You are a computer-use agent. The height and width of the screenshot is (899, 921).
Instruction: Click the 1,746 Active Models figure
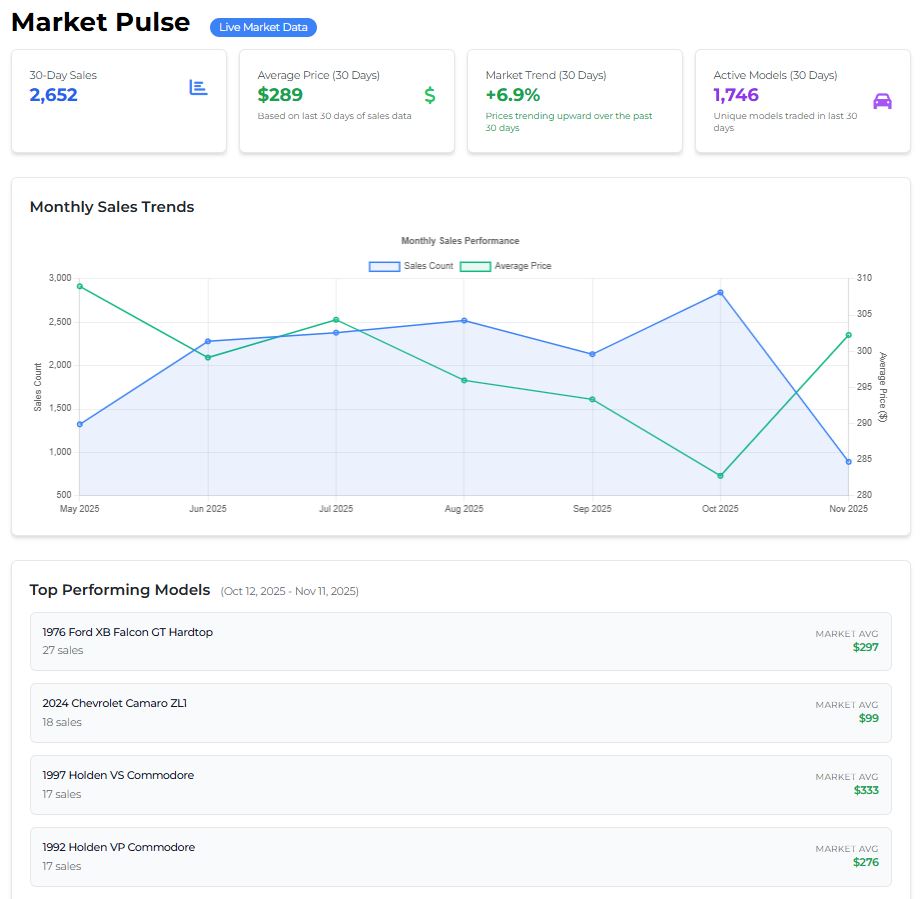click(x=736, y=95)
